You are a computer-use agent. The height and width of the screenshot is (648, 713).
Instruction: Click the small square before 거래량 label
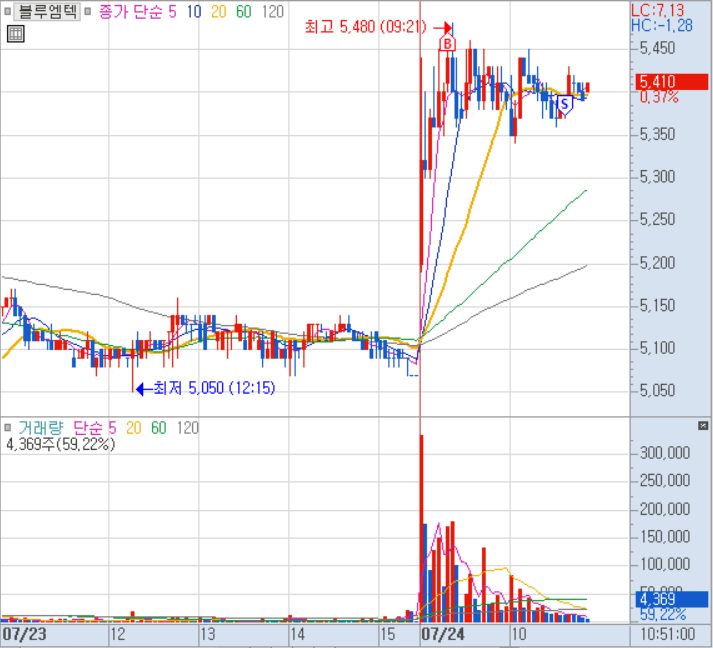[x=9, y=428]
